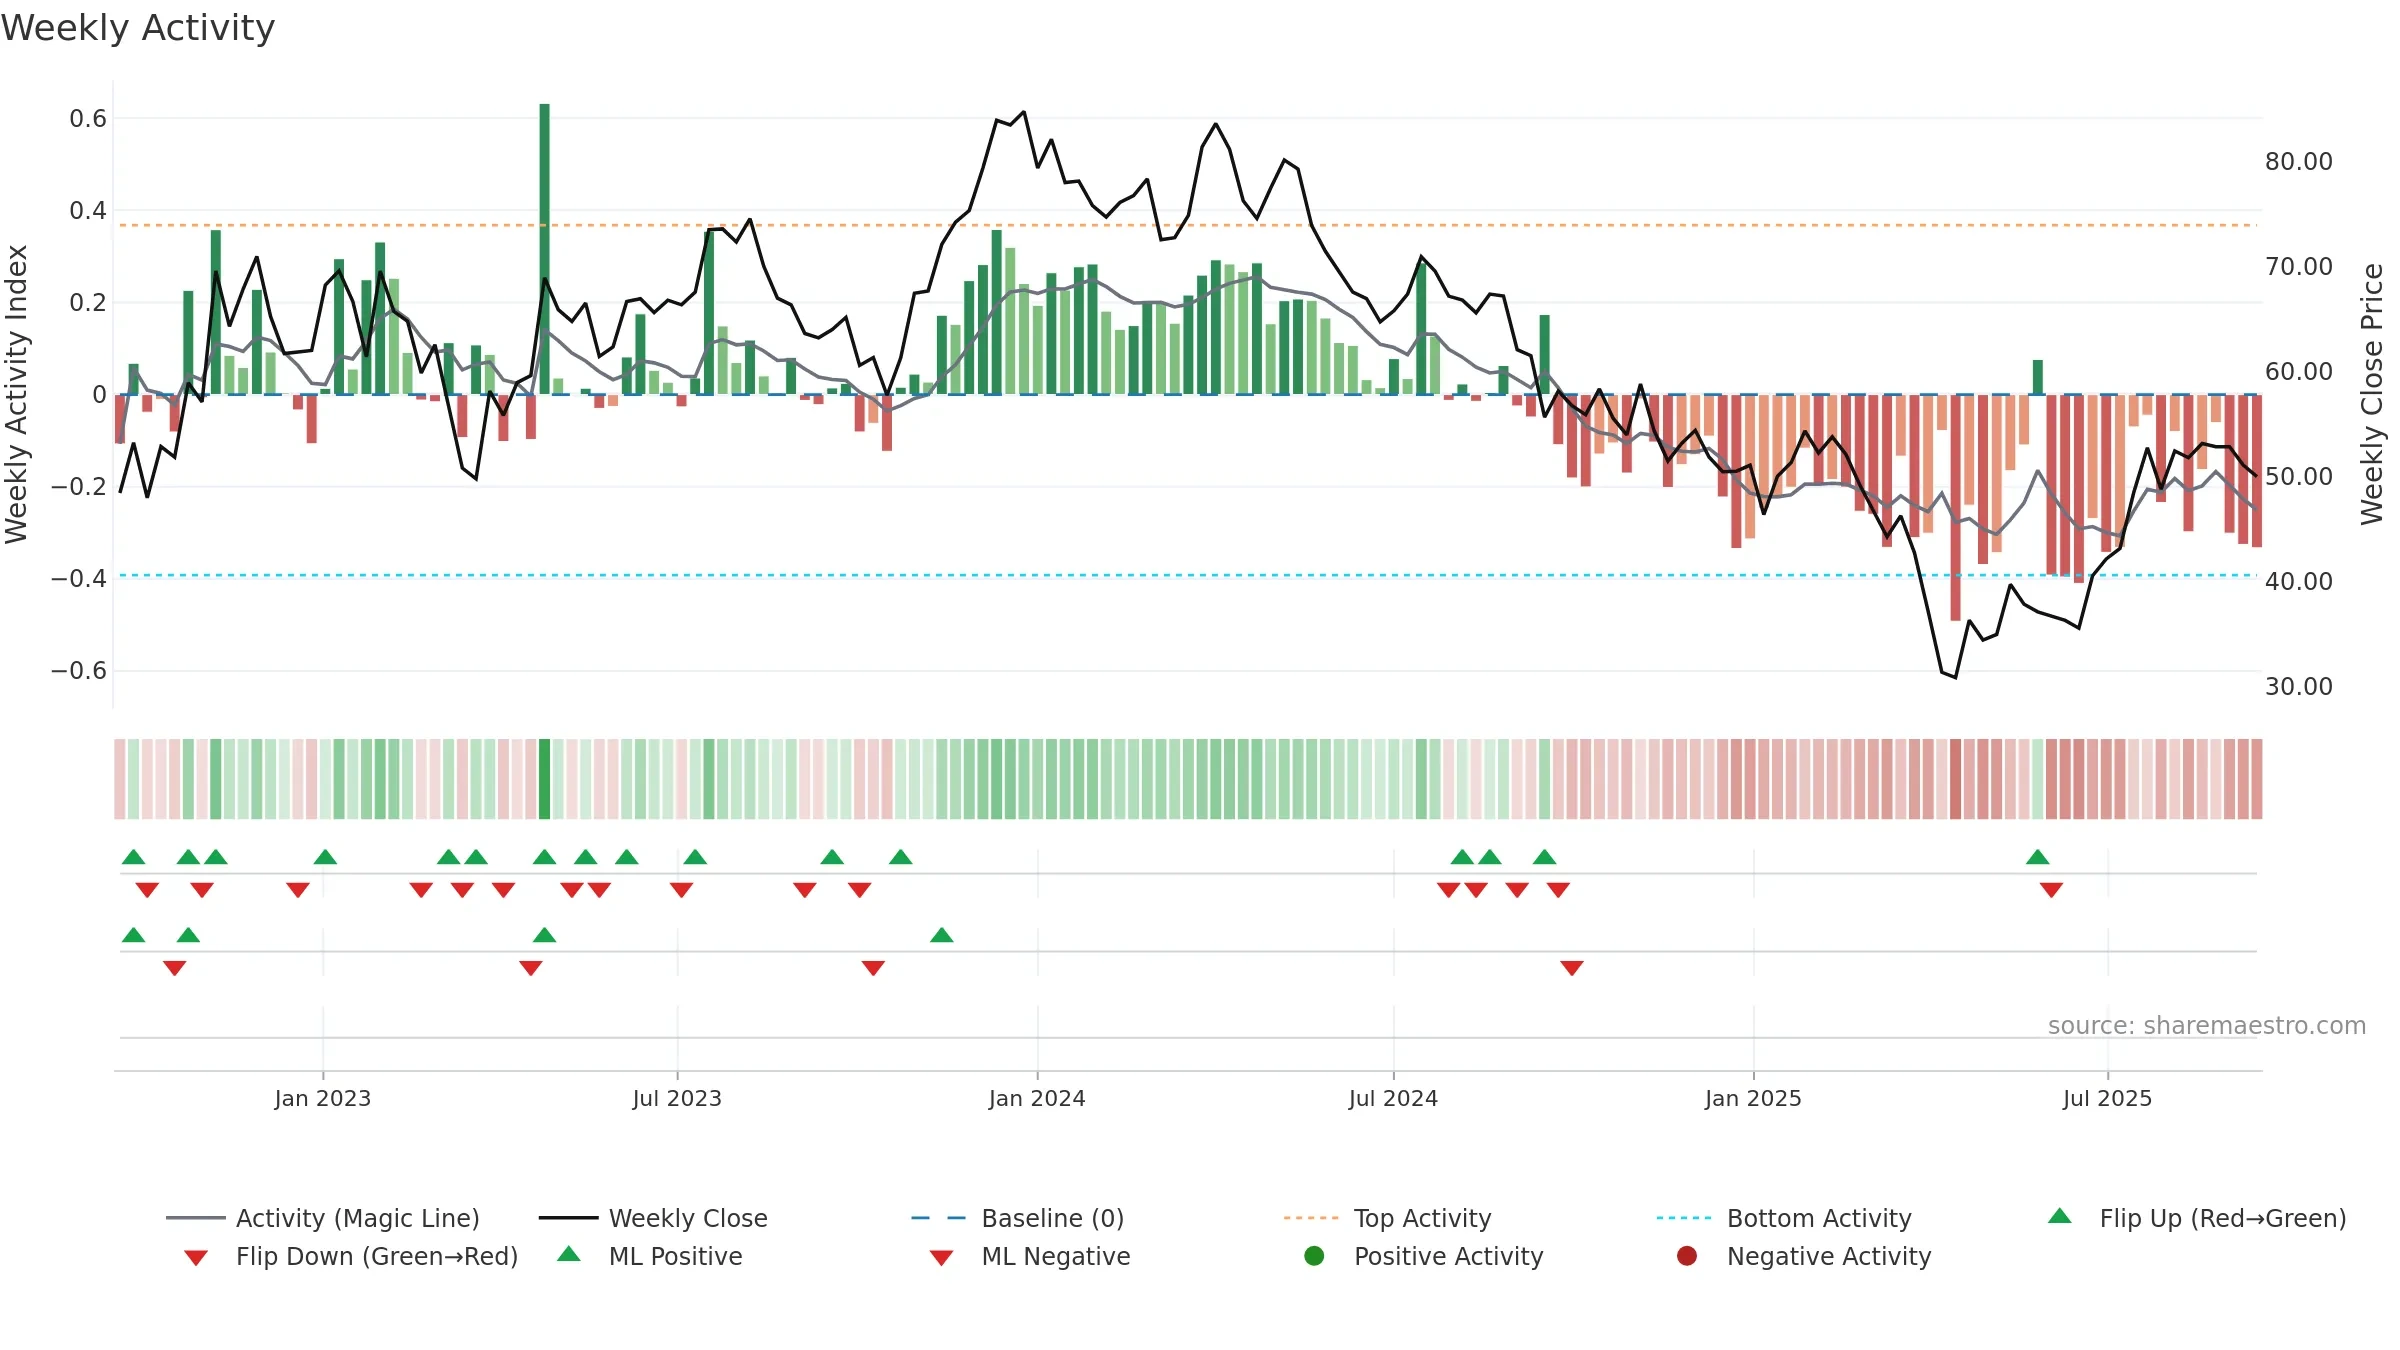Click the Jul 2024 x-axis label
The image size is (2400, 1350).
[1393, 1099]
